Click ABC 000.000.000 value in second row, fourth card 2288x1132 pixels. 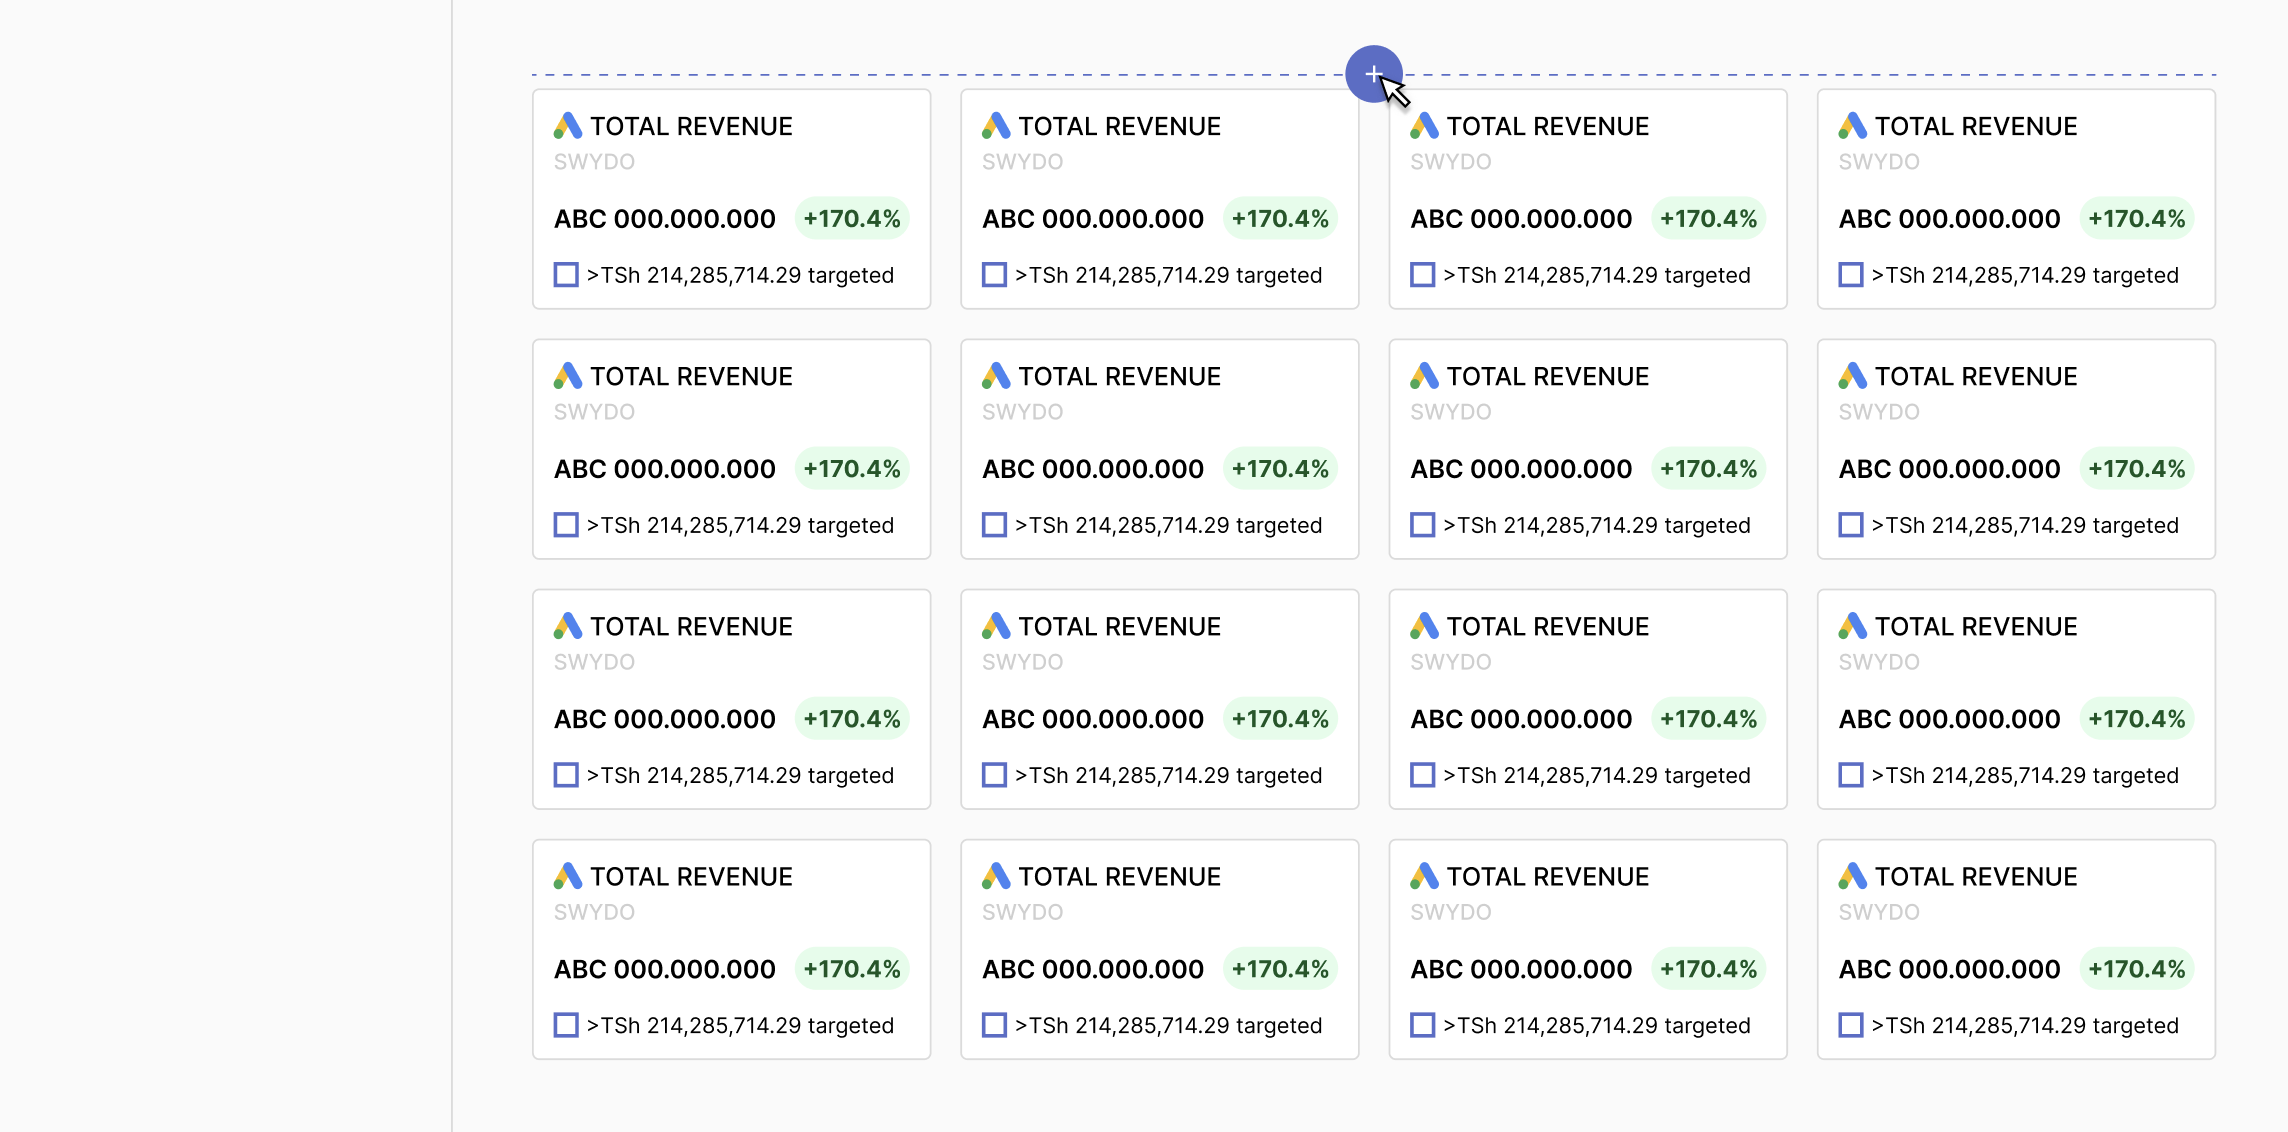pyautogui.click(x=1949, y=469)
